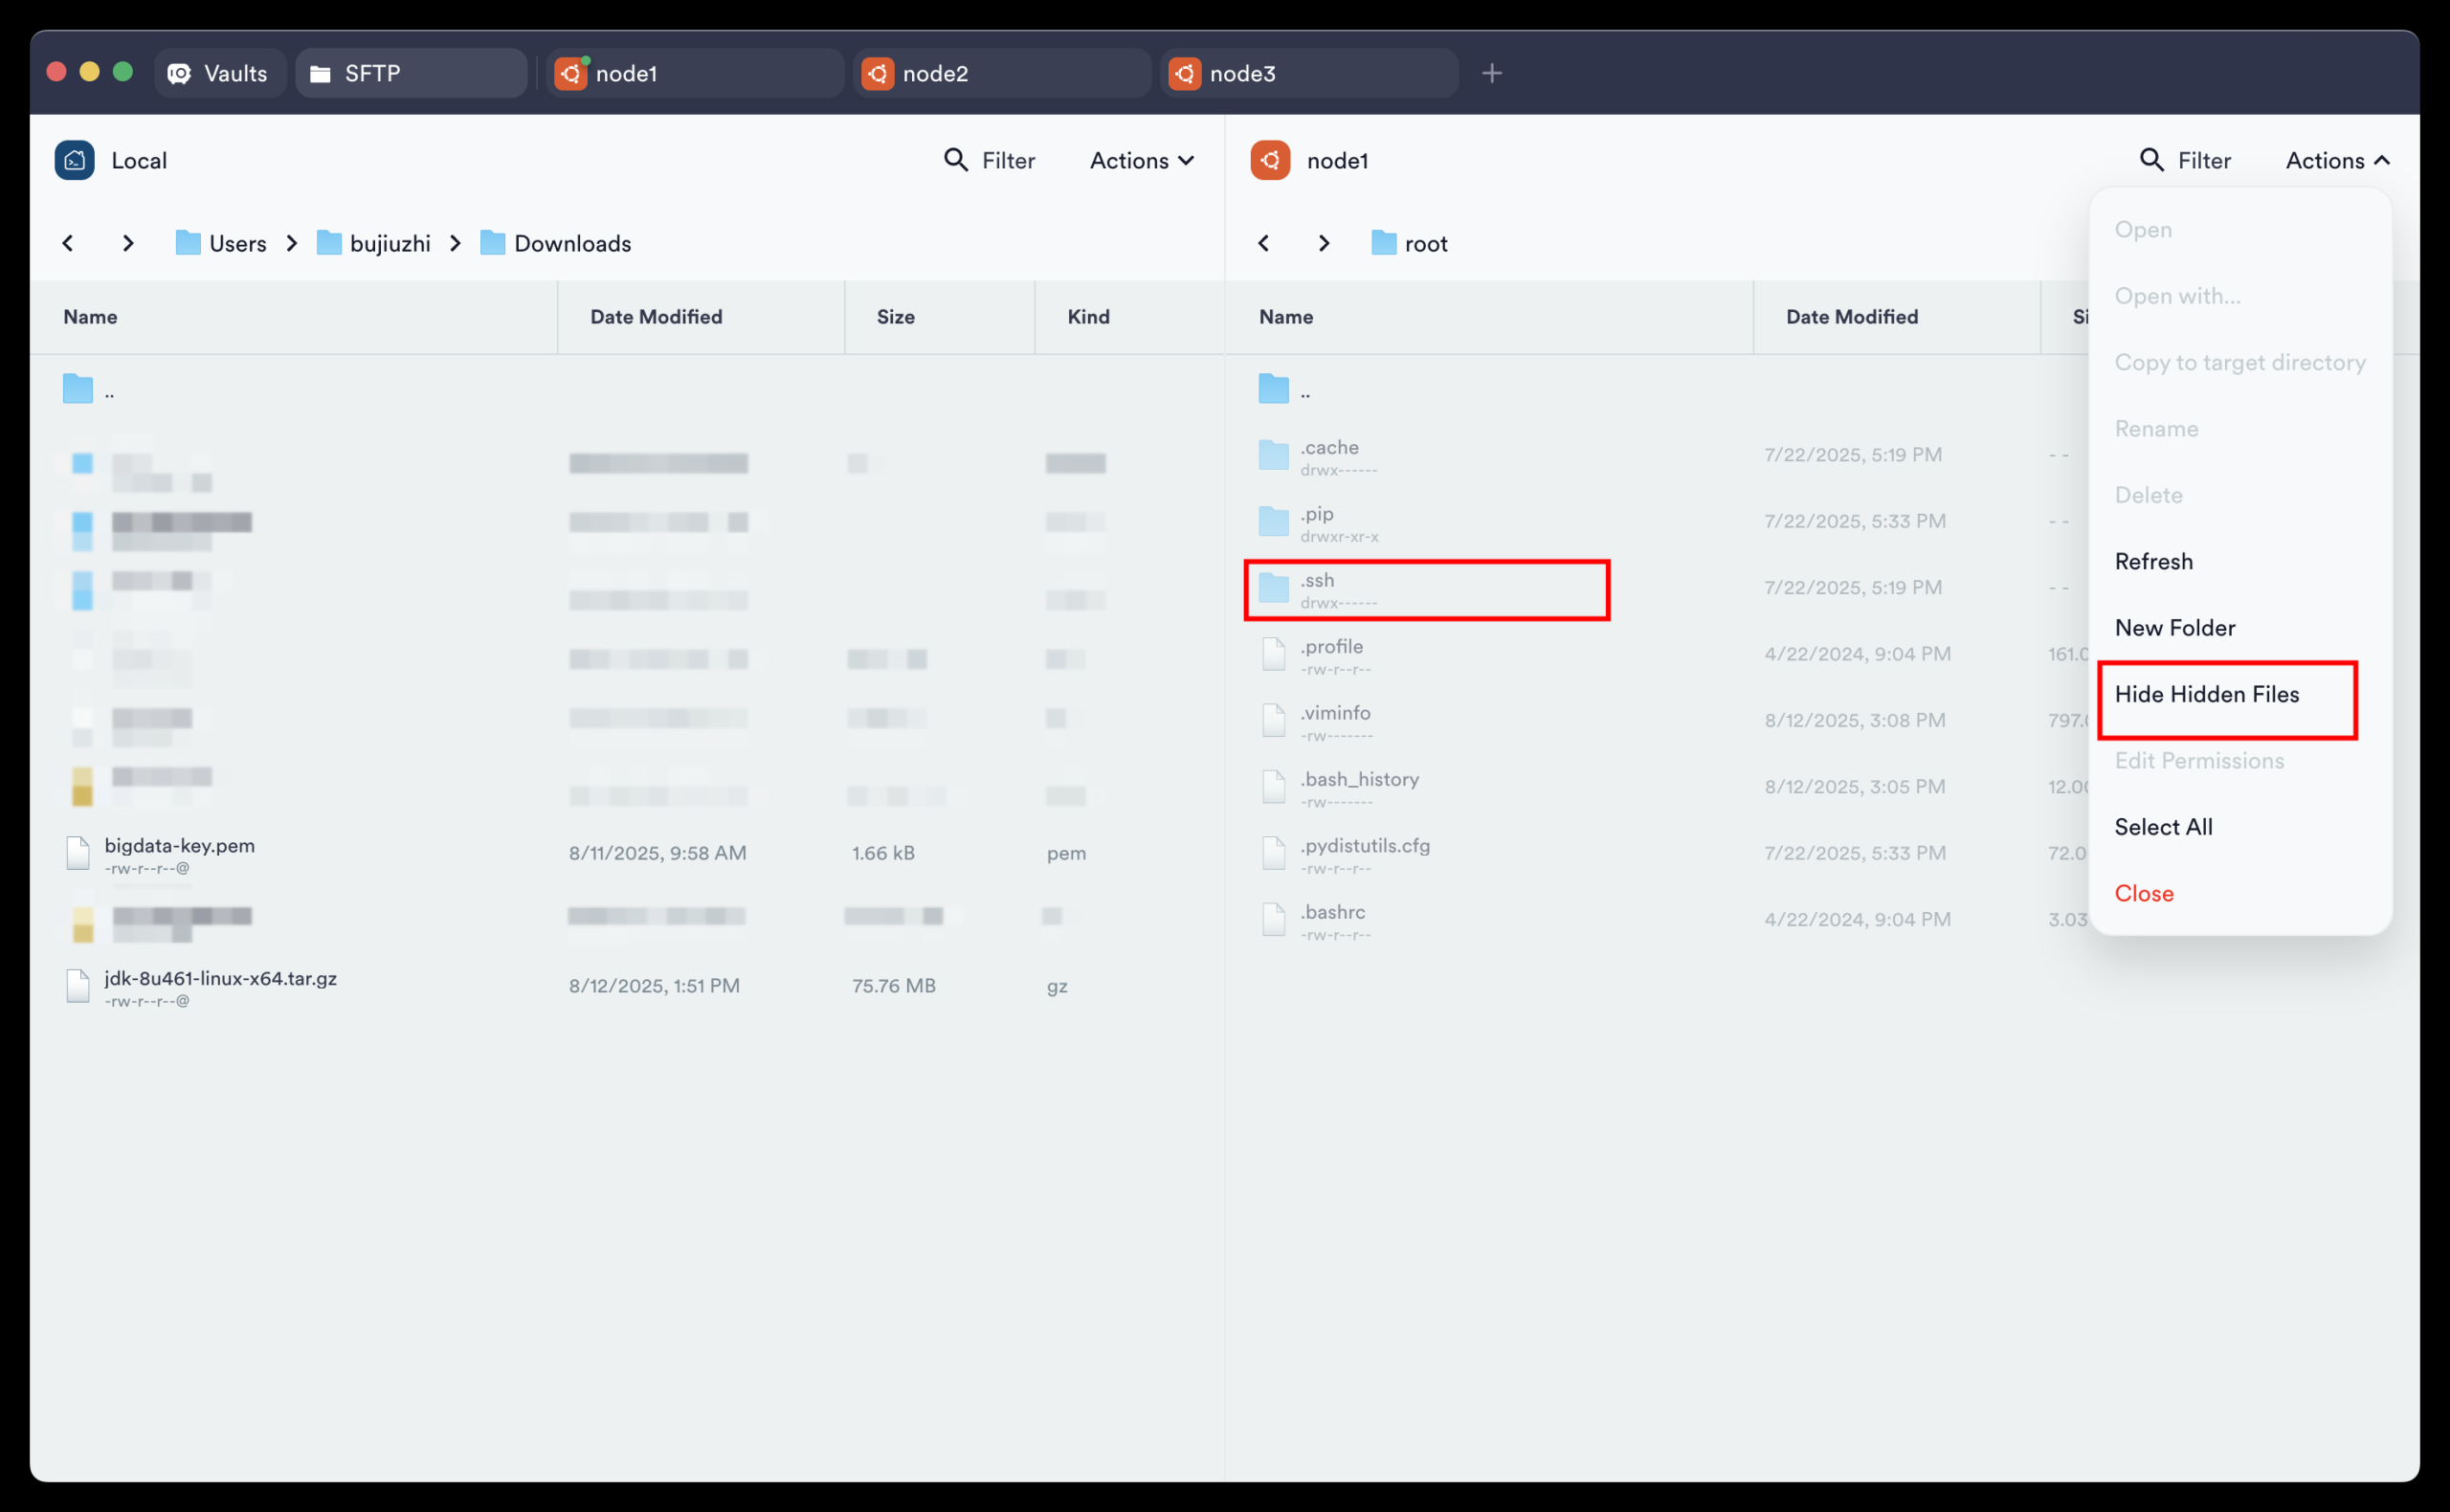The width and height of the screenshot is (2450, 1512).
Task: Click the red Close menu entry
Action: coord(2143,893)
